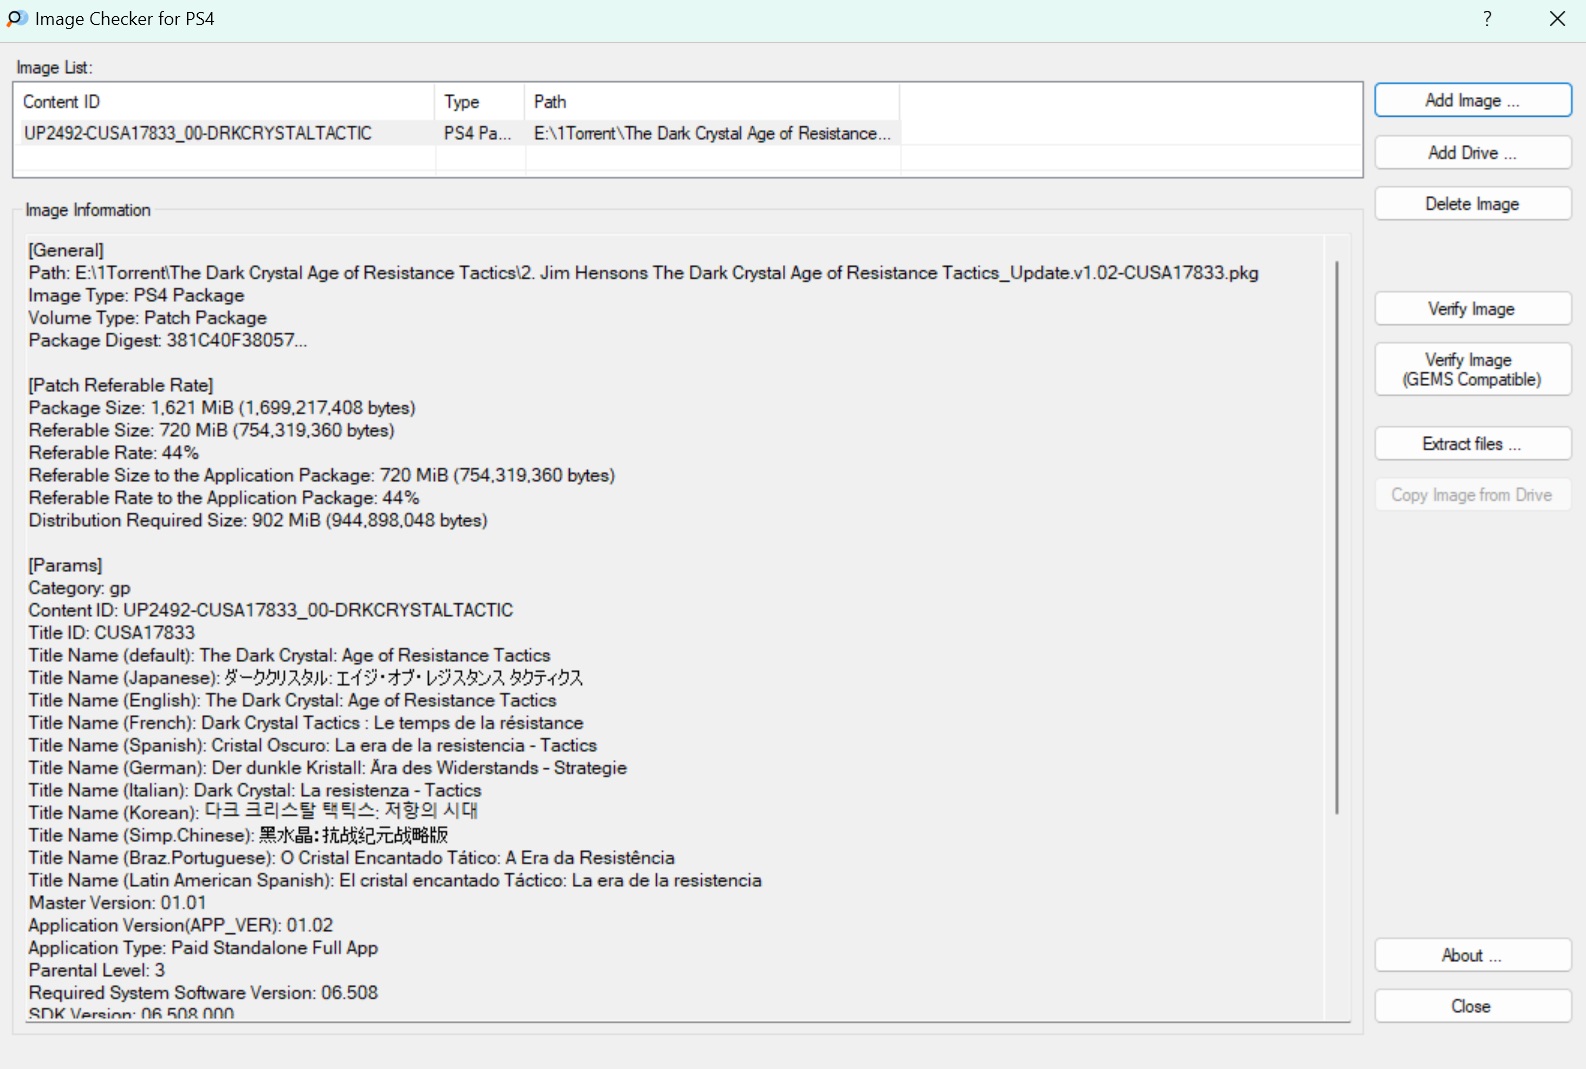Screen dimensions: 1586x1069
Task: Click the 'Path:' line with the .pkg filename
Action: (x=644, y=273)
